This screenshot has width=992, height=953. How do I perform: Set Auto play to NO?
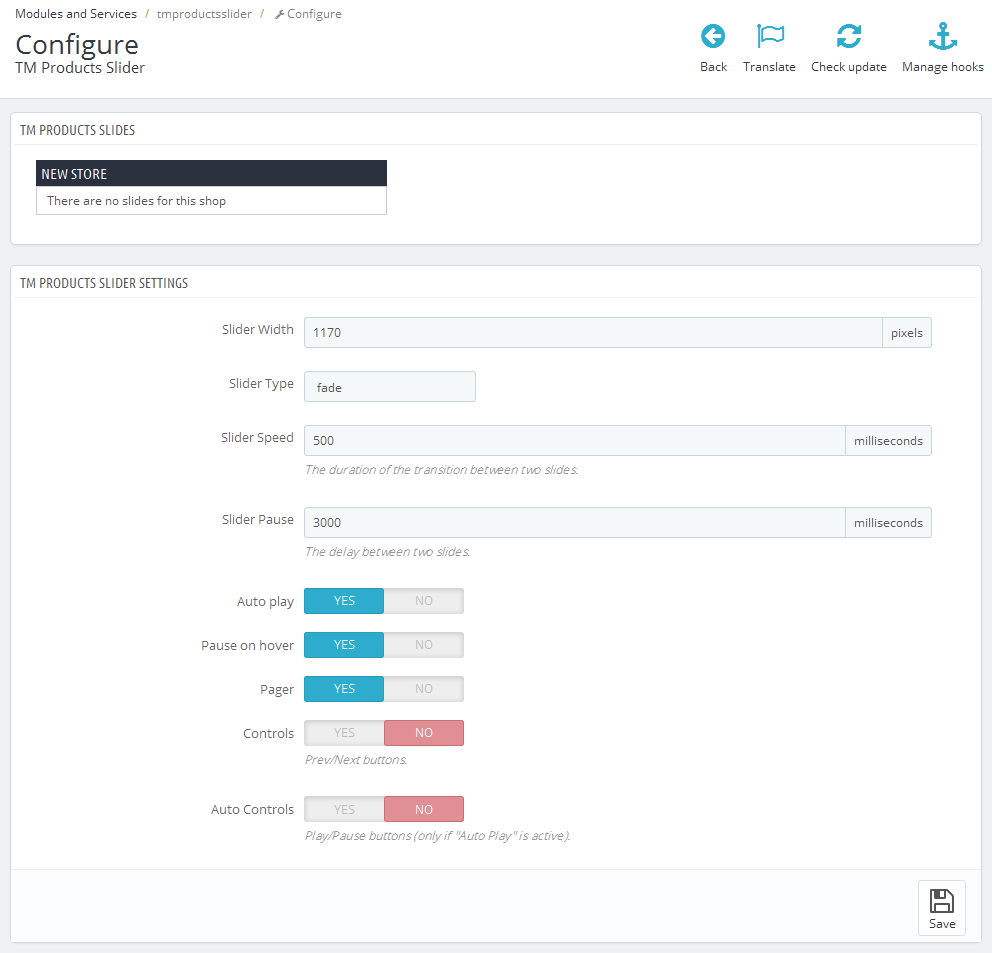(424, 601)
